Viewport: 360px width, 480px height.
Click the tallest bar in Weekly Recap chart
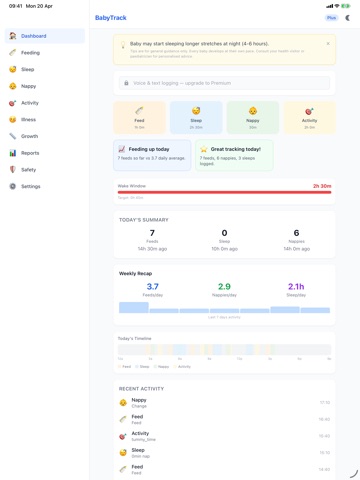134,307
